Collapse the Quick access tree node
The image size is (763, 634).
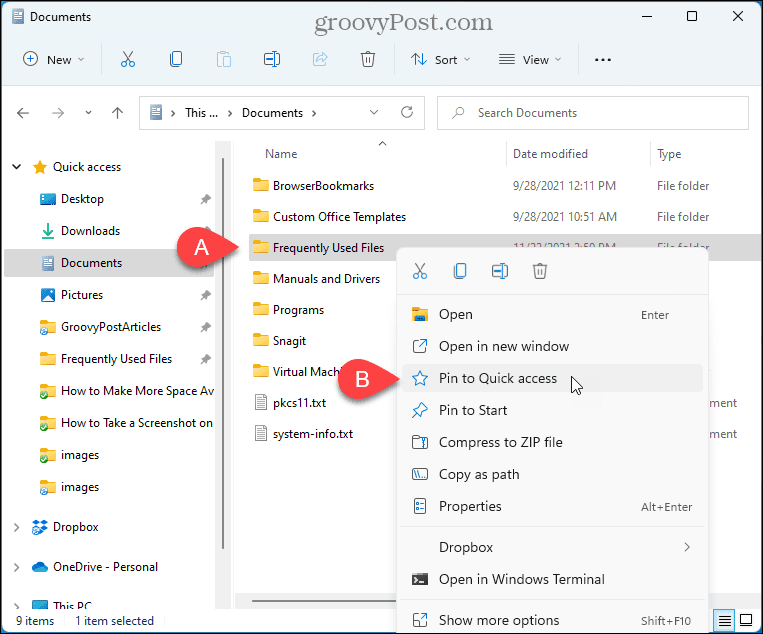point(17,167)
